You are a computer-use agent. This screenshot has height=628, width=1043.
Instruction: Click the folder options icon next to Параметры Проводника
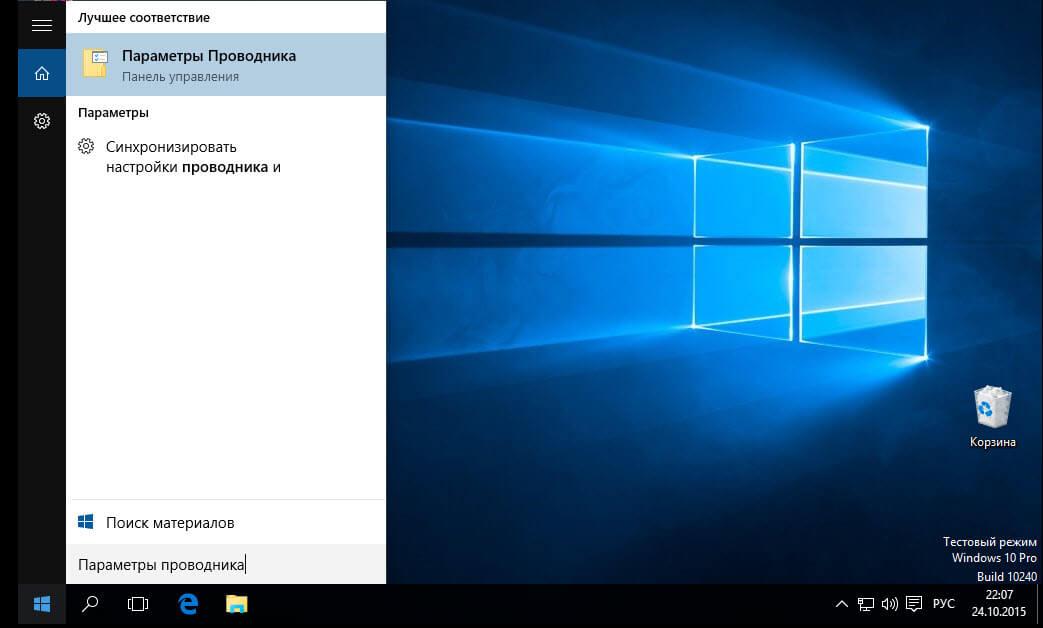[95, 64]
